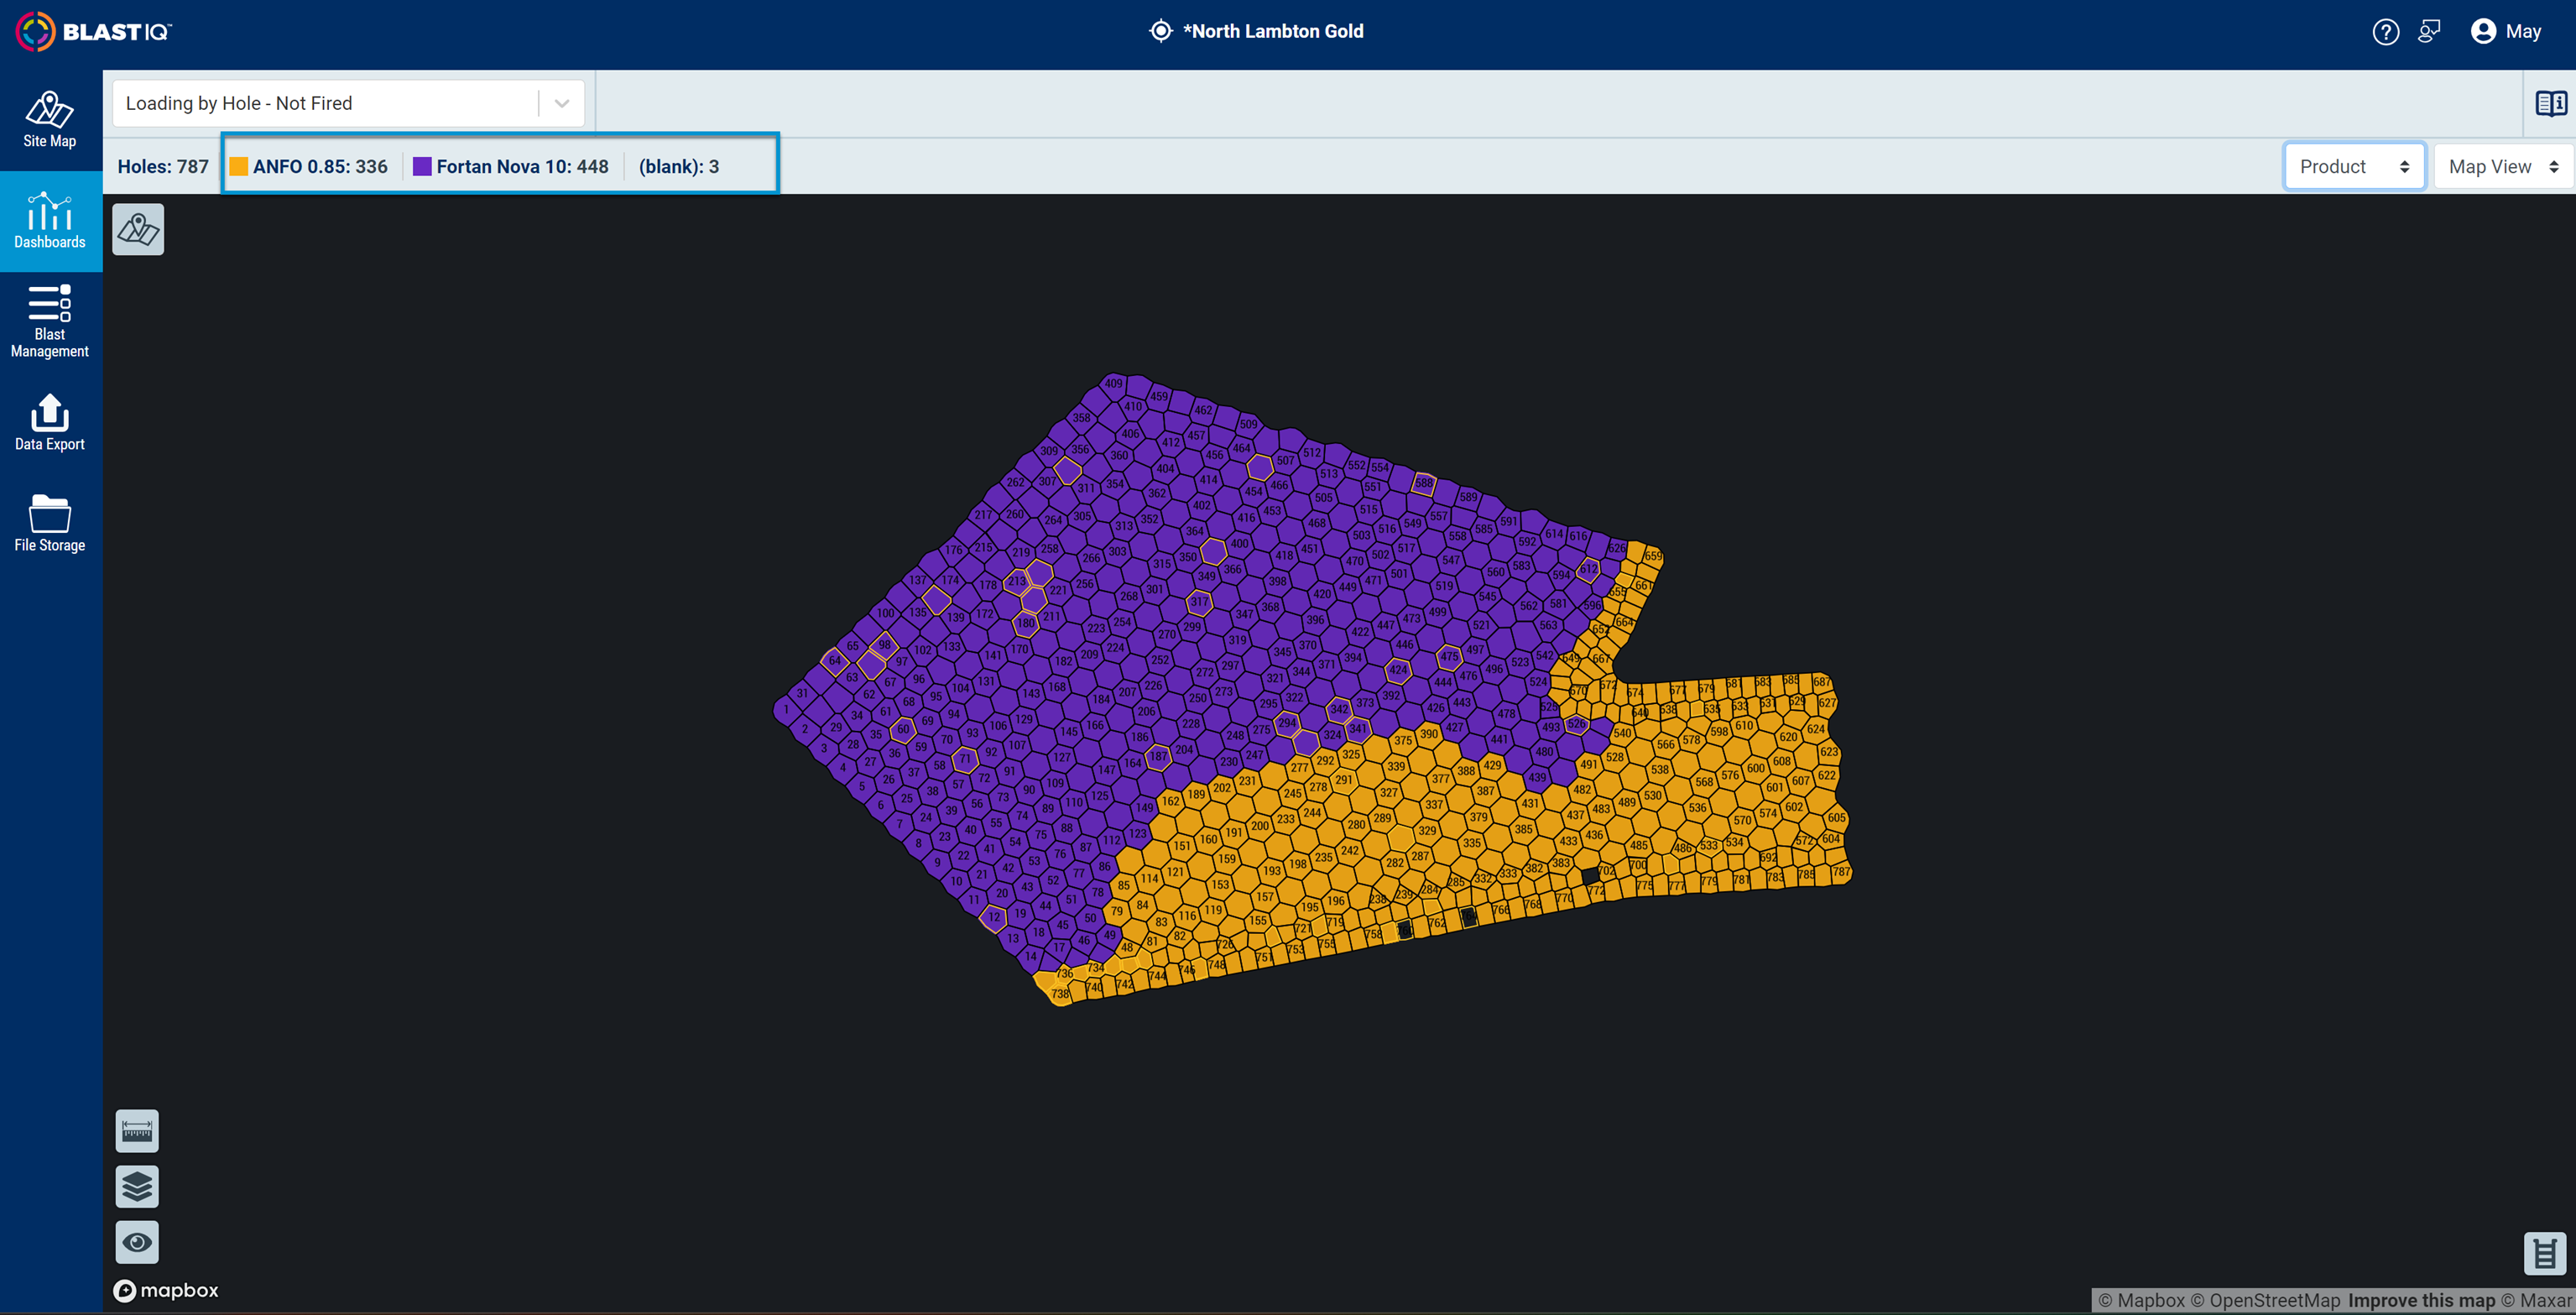Activate the ruler measure tool

(137, 1131)
